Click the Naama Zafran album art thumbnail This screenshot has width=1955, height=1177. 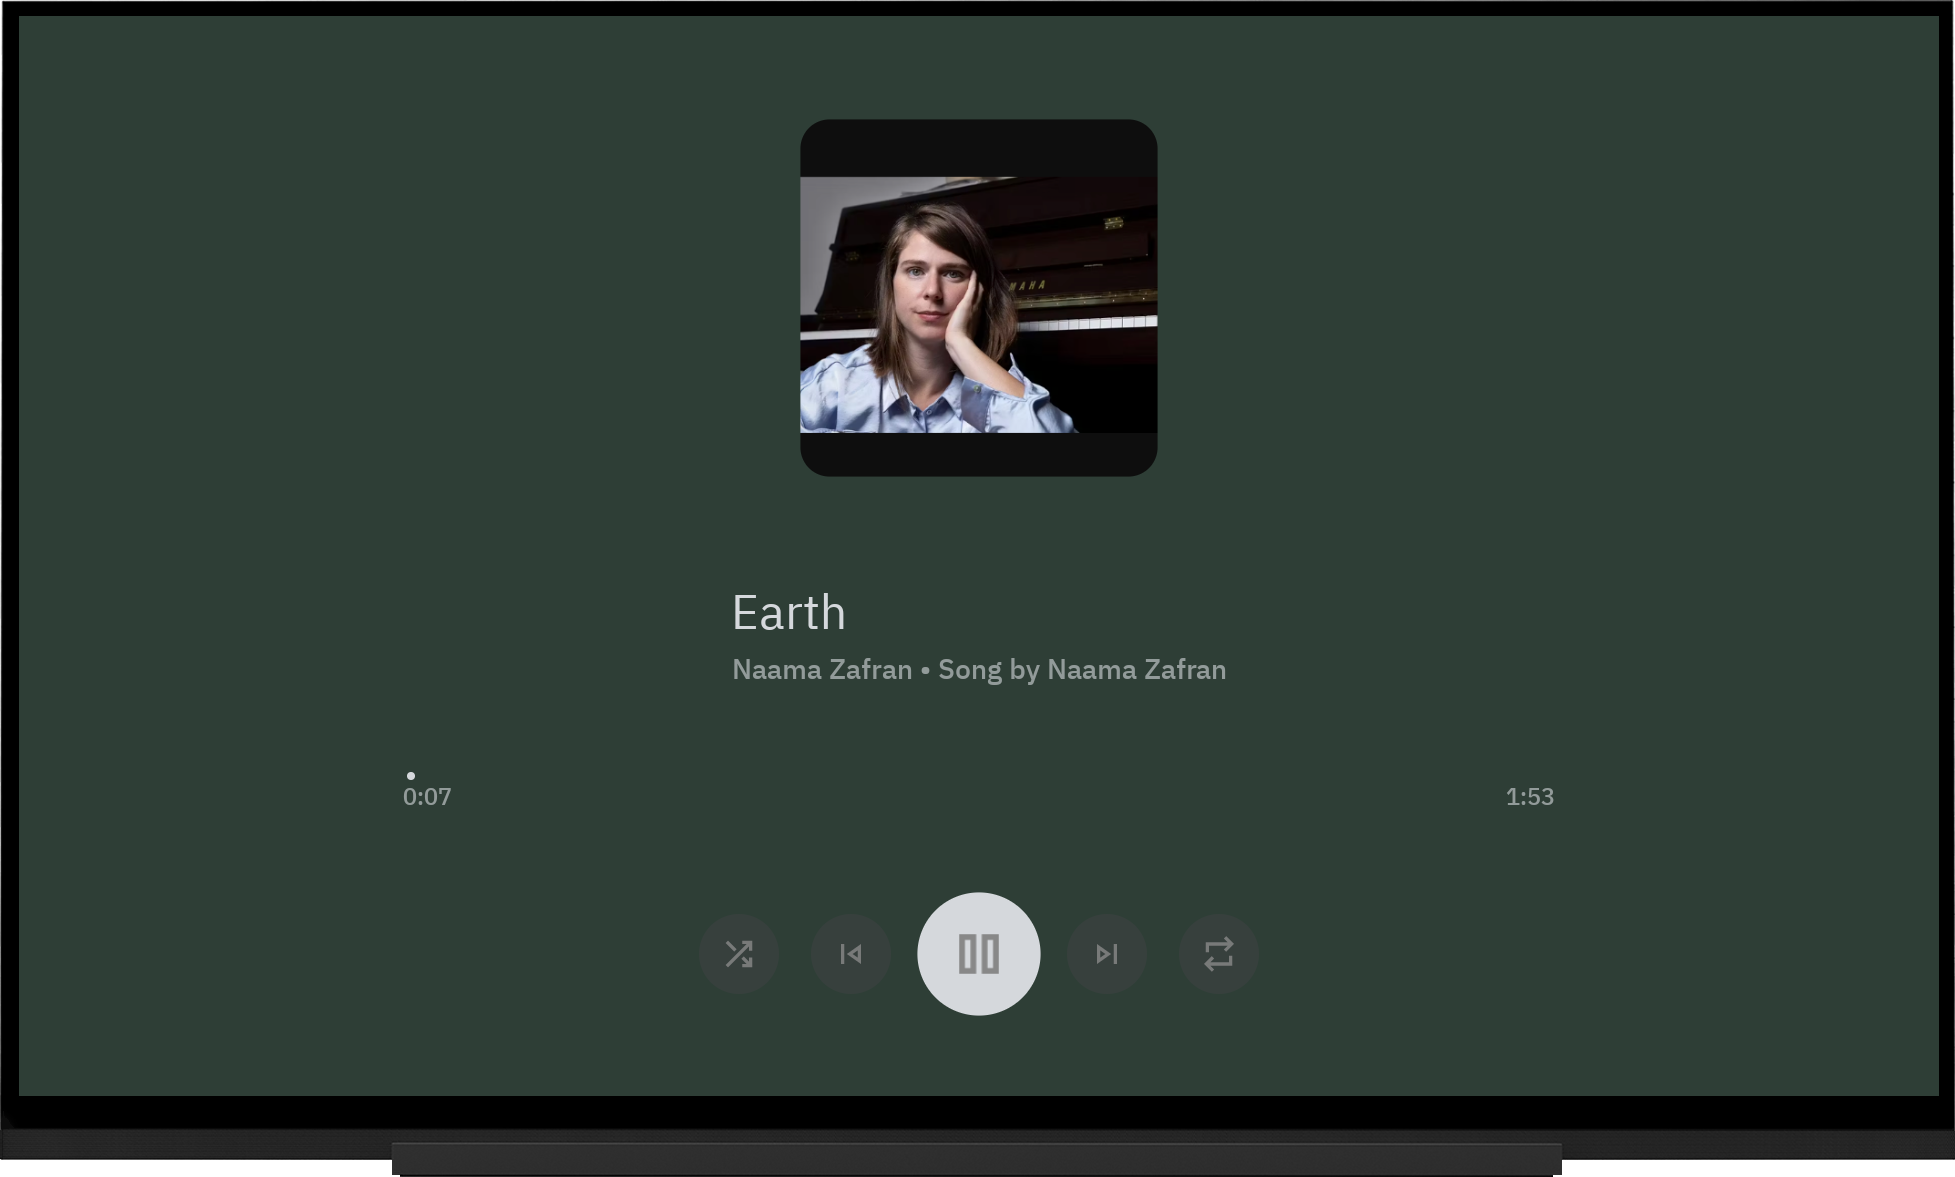click(978, 298)
